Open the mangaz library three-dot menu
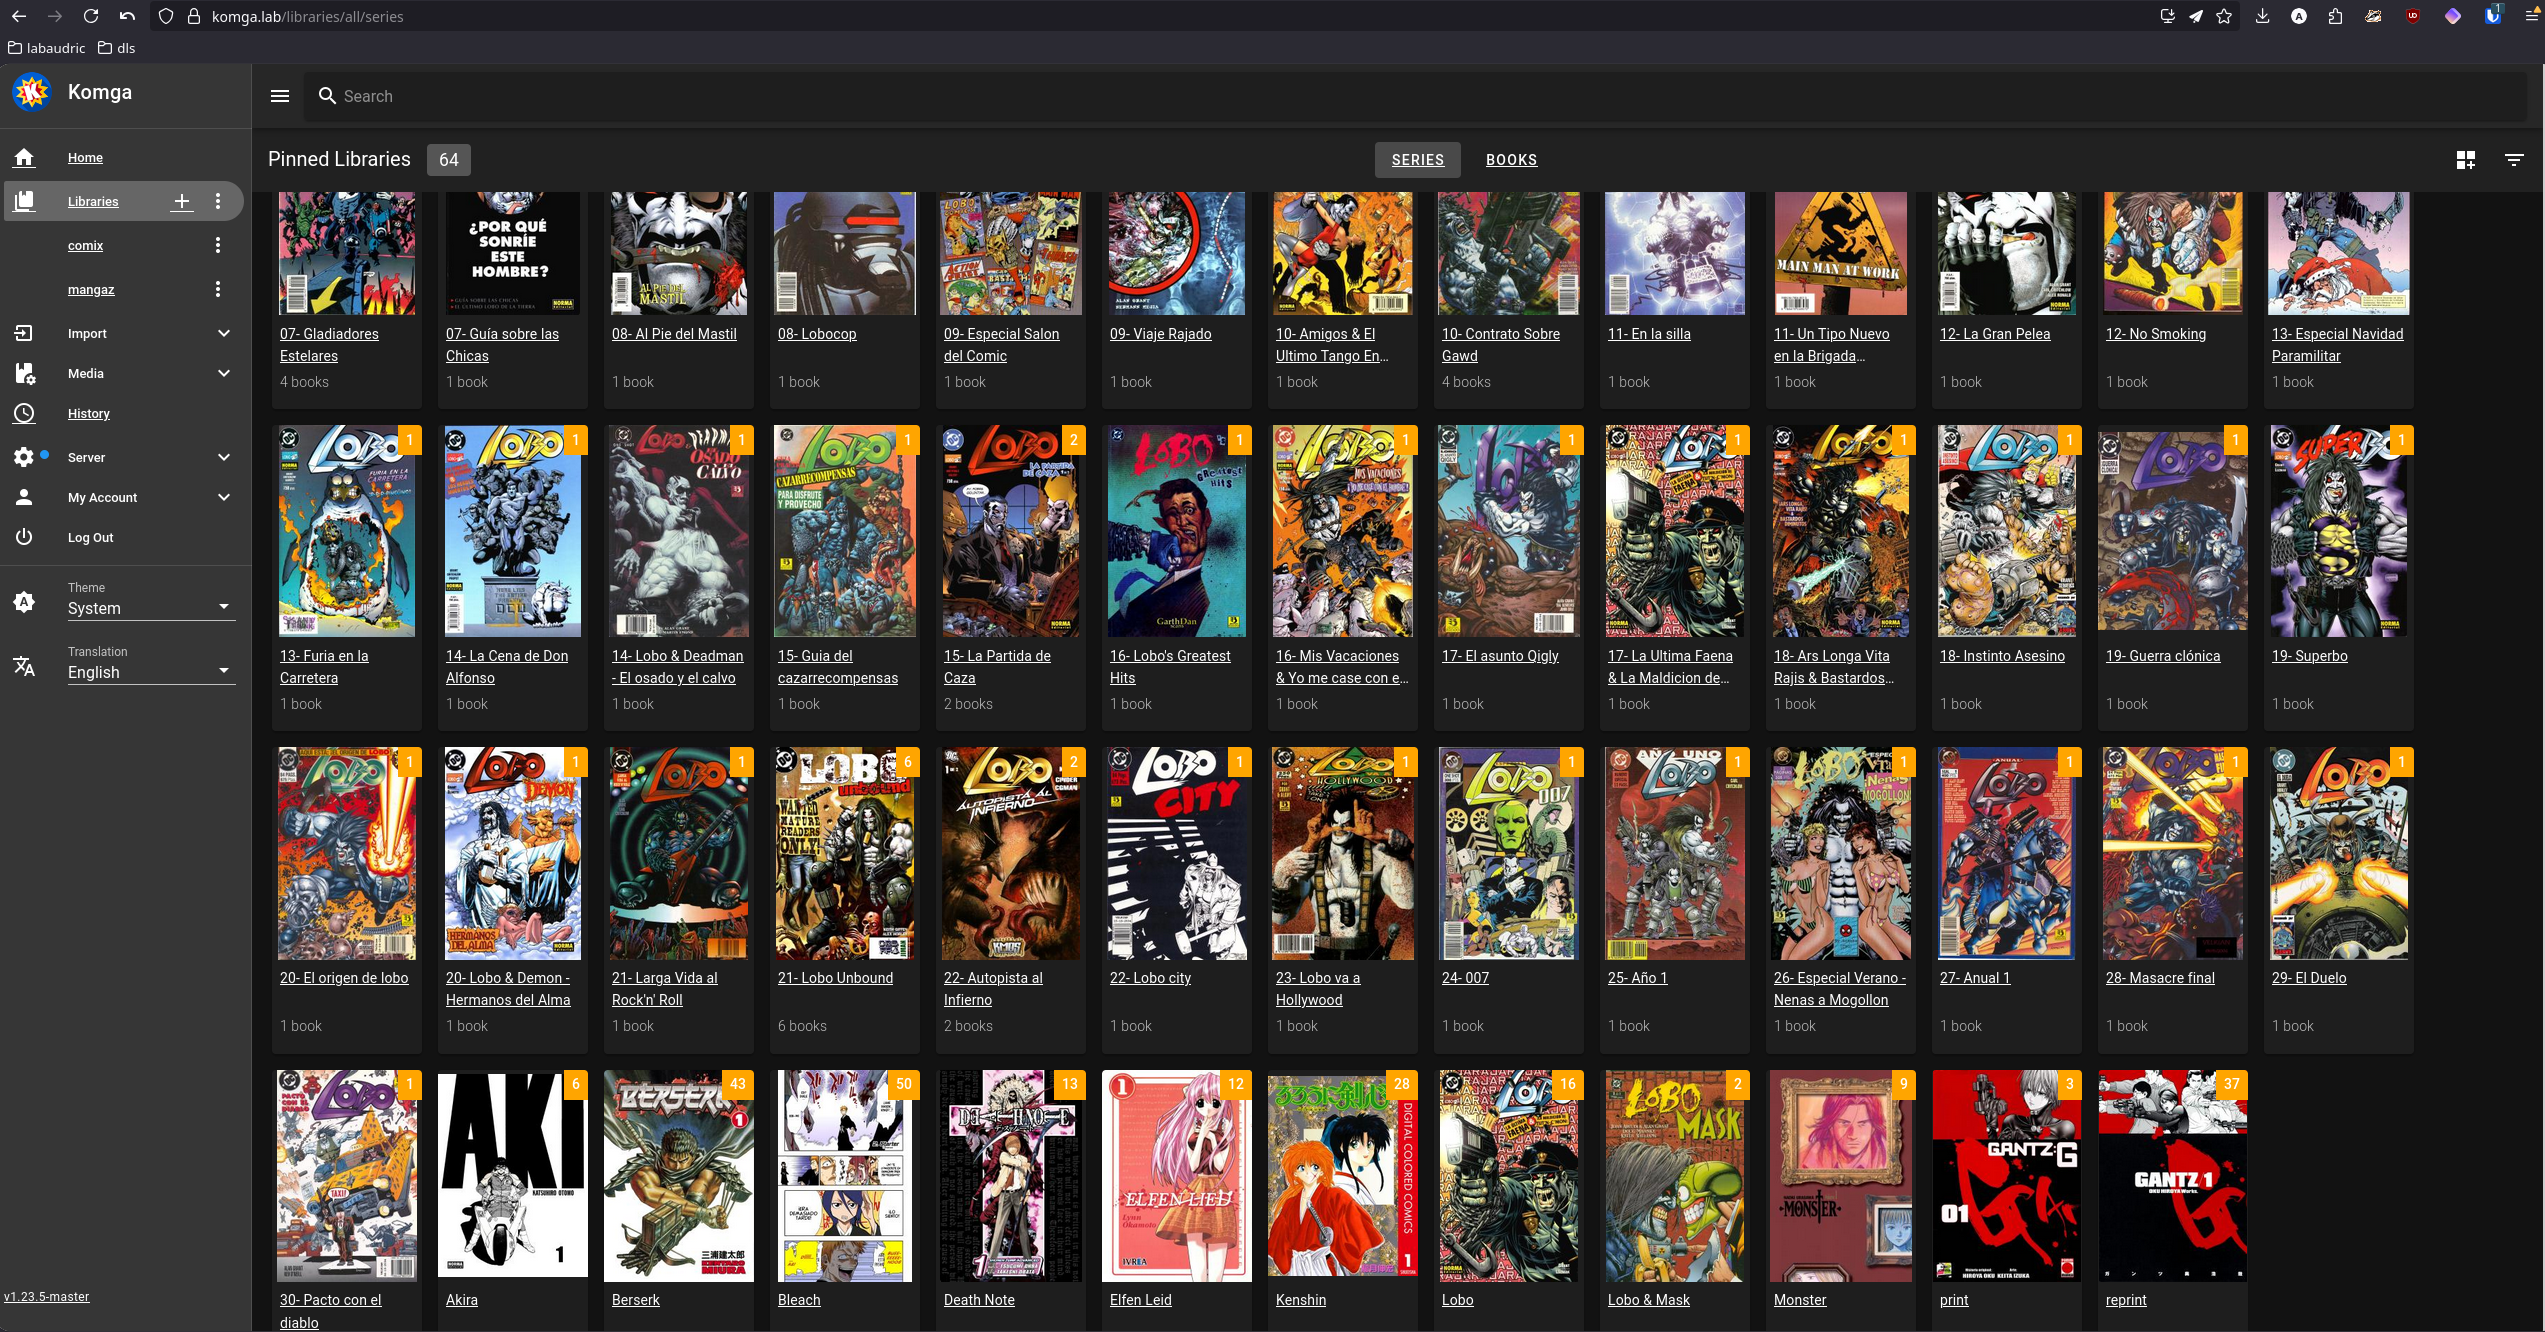This screenshot has width=2545, height=1332. point(218,289)
